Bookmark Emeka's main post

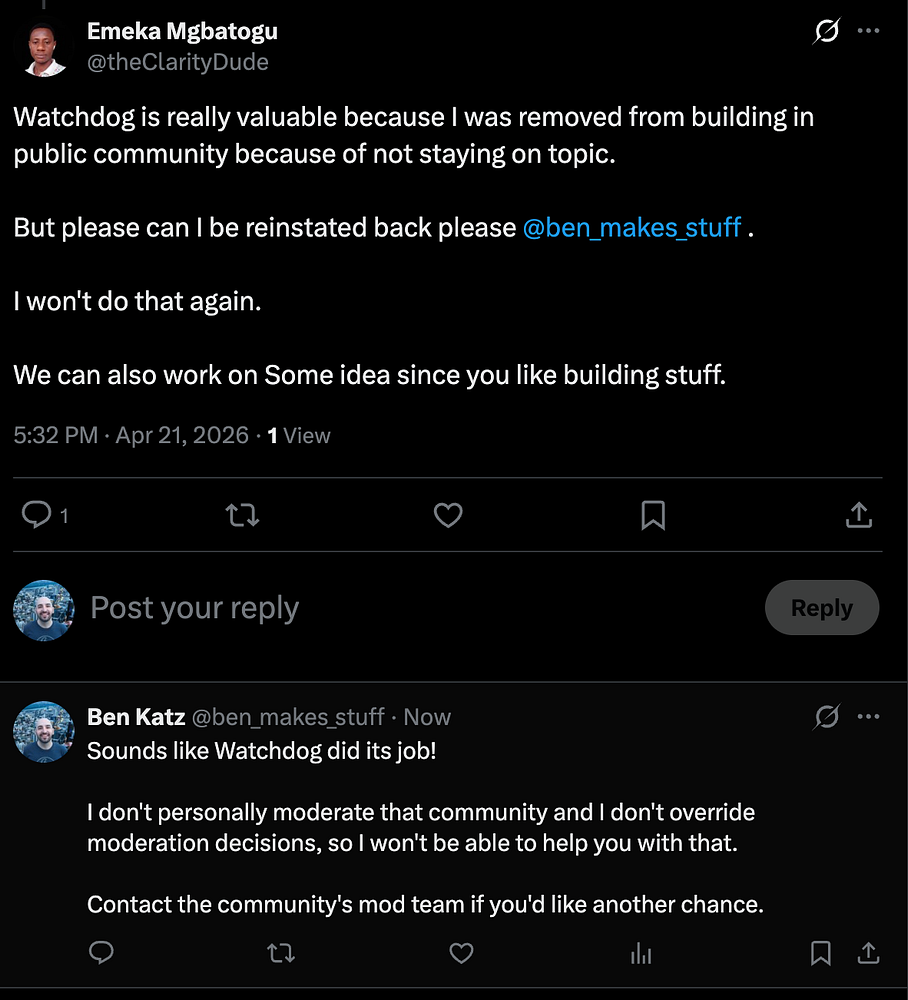point(653,515)
